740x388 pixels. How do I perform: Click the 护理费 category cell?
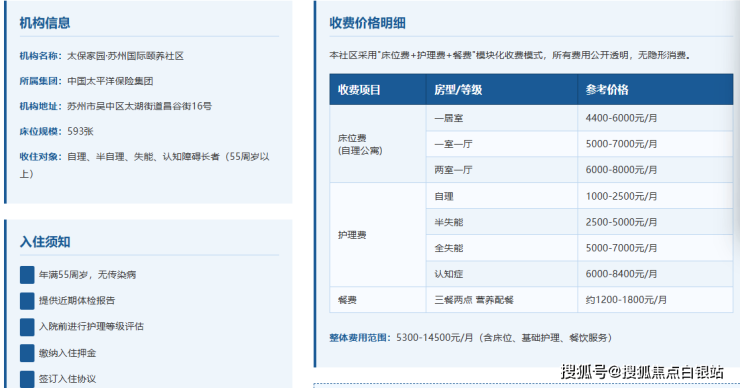[x=378, y=235]
